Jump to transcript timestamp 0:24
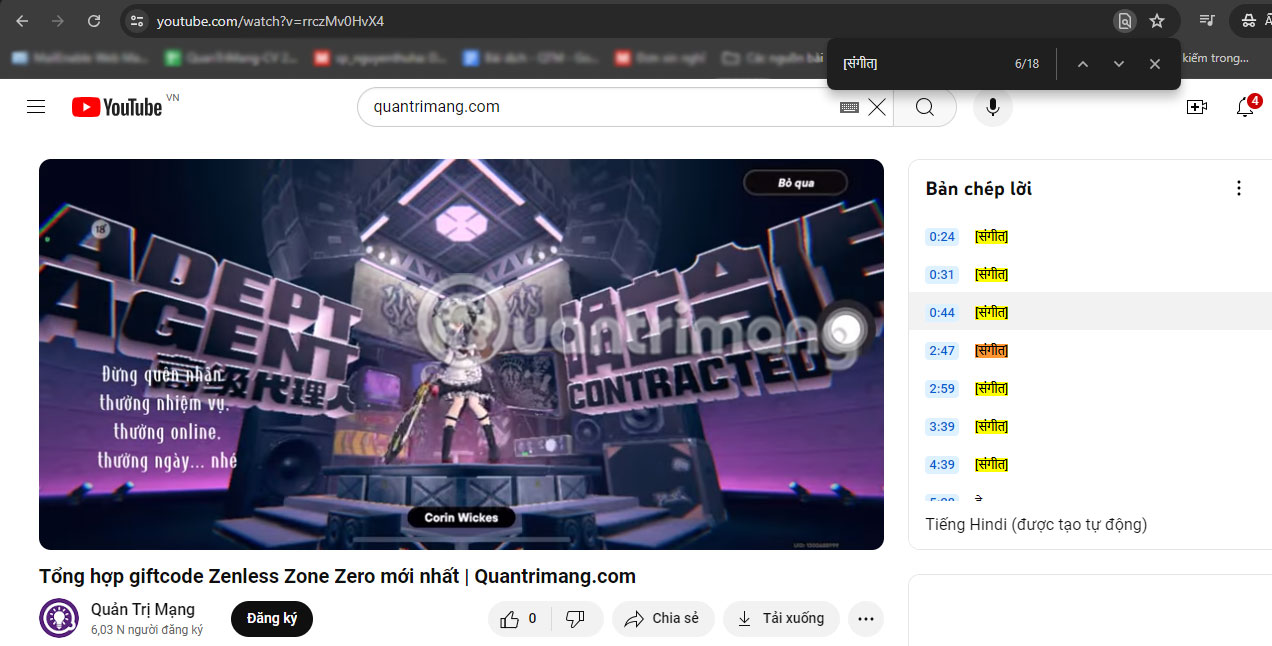1272x646 pixels. click(x=942, y=237)
